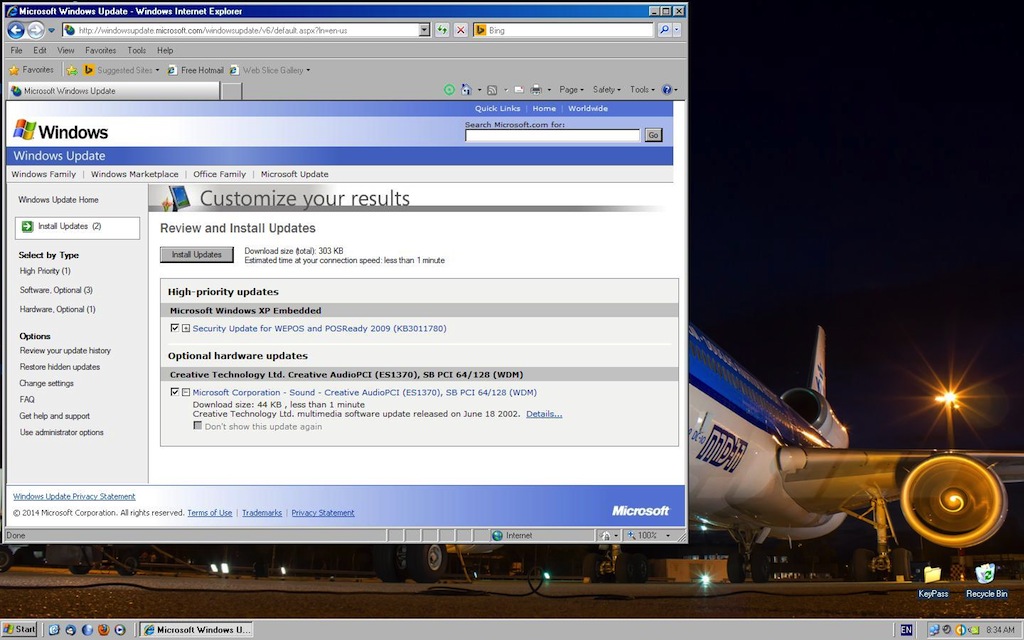
Task: Click the green circle icon in command bar
Action: (x=449, y=90)
